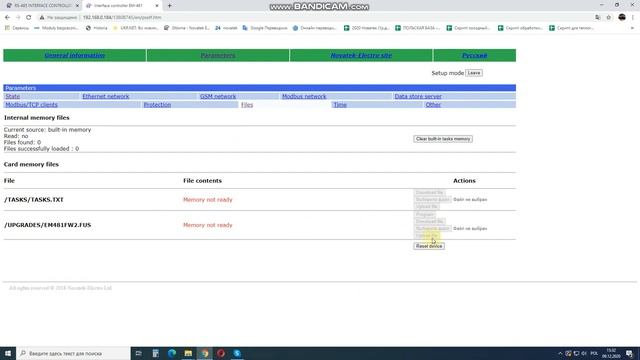Open the Time tab
This screenshot has width=640, height=360.
click(340, 105)
